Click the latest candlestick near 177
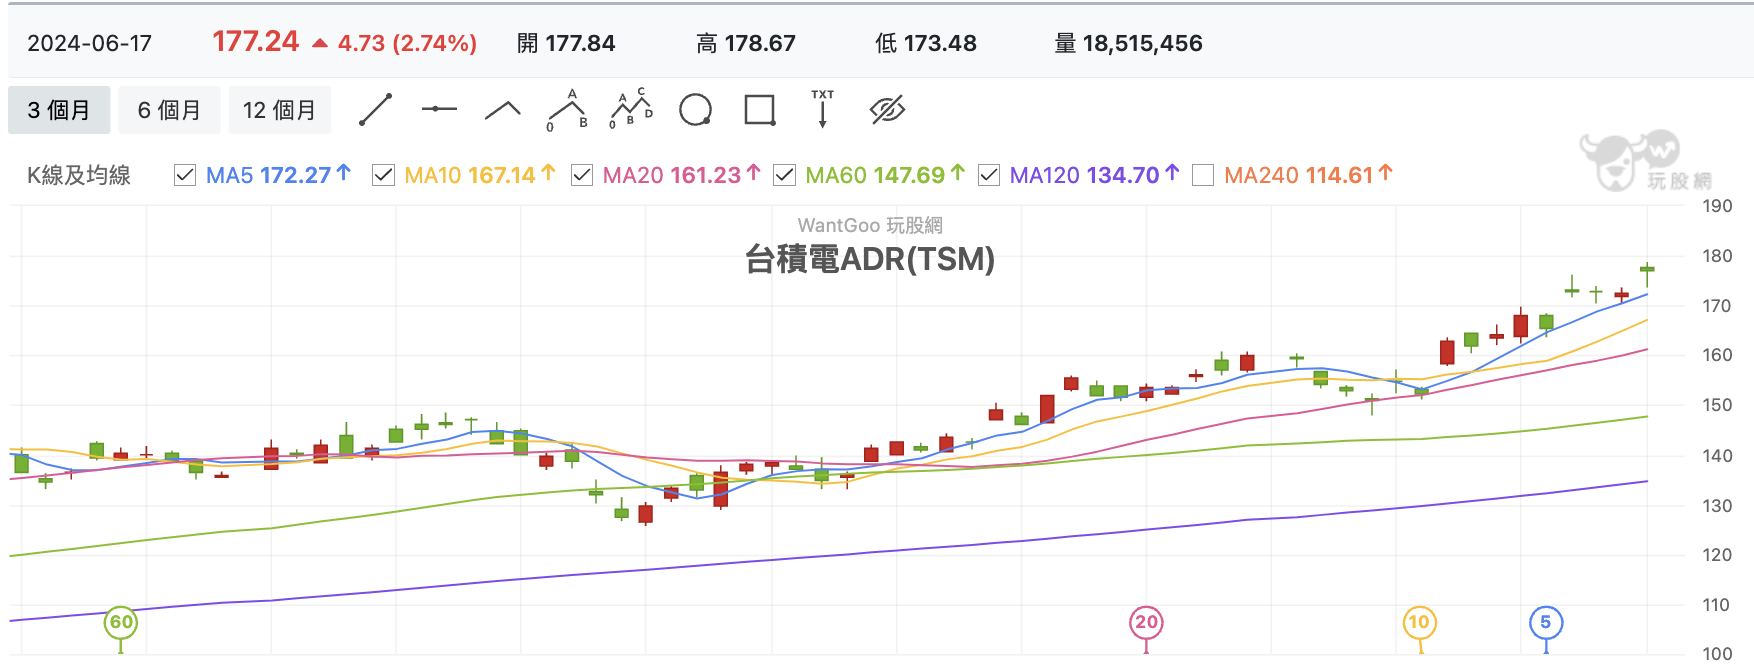 (x=1647, y=270)
